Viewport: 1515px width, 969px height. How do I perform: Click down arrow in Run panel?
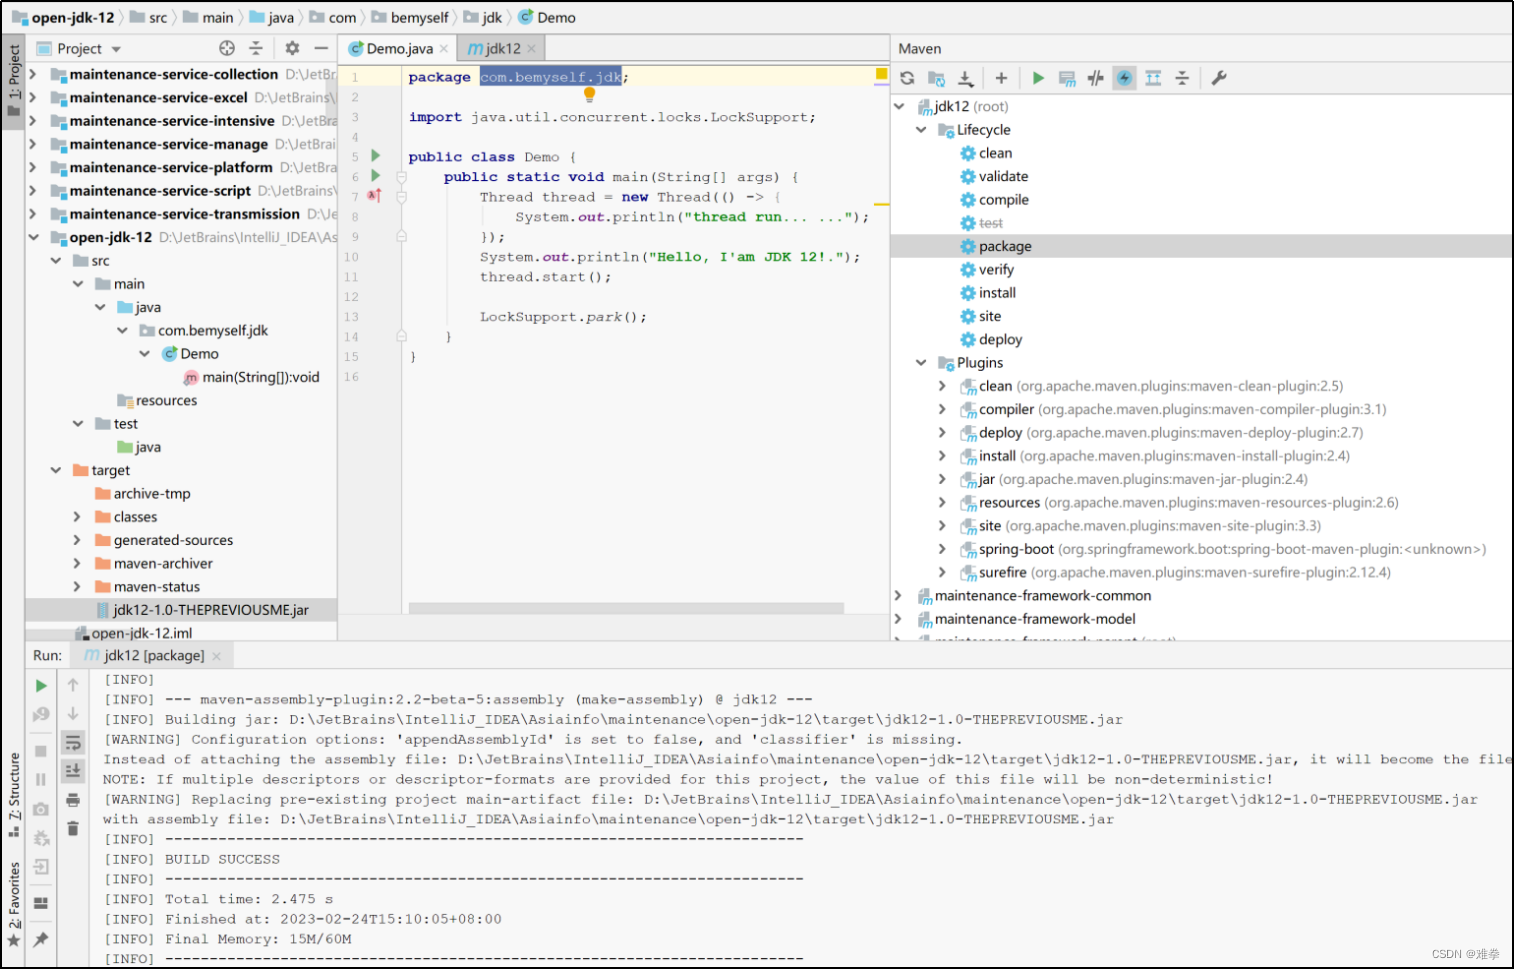[73, 713]
